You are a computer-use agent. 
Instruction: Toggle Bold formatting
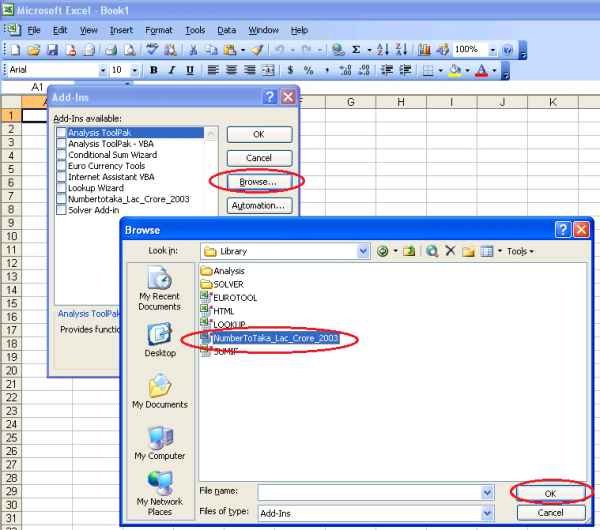pos(154,70)
